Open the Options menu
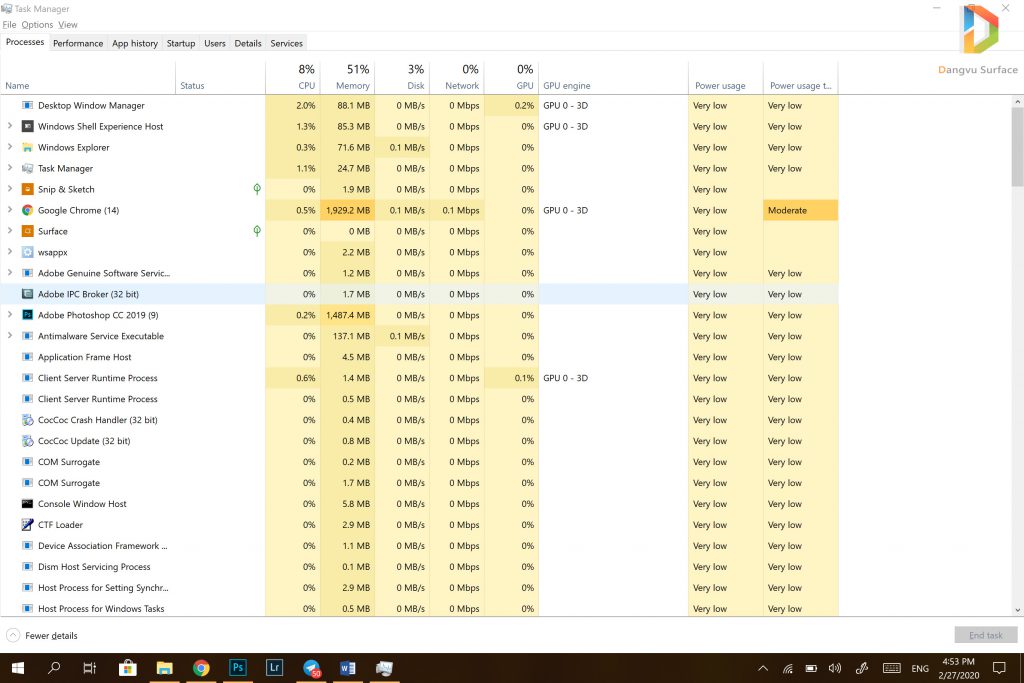 (37, 24)
